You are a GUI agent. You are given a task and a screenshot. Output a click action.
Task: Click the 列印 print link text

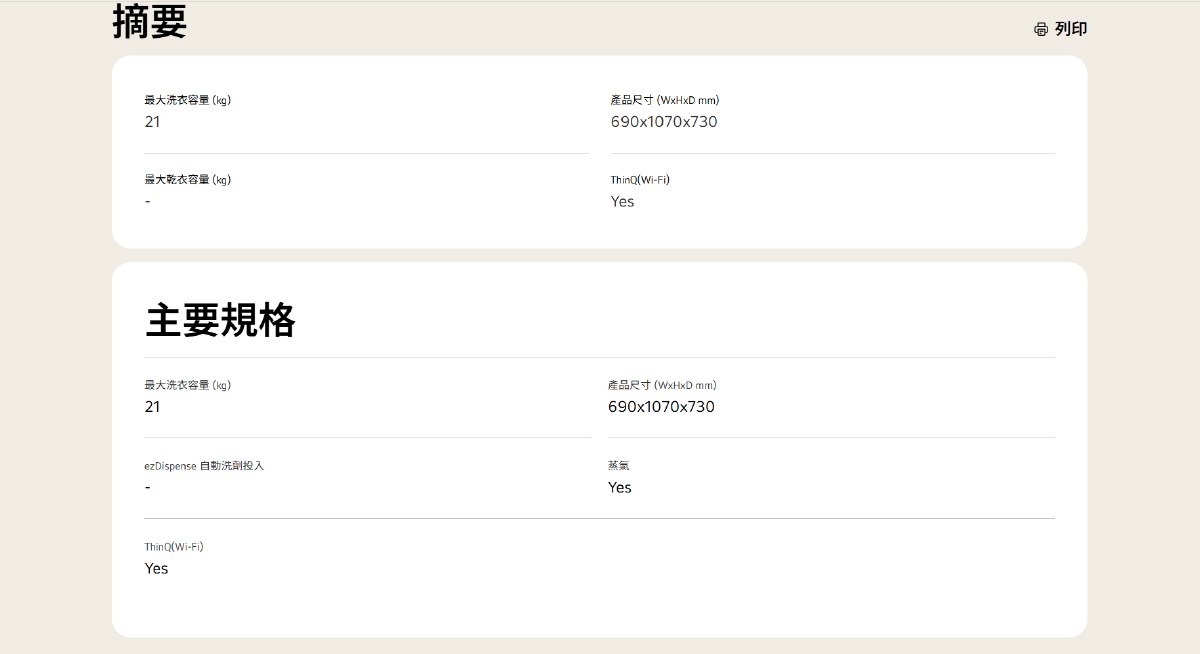(1071, 29)
